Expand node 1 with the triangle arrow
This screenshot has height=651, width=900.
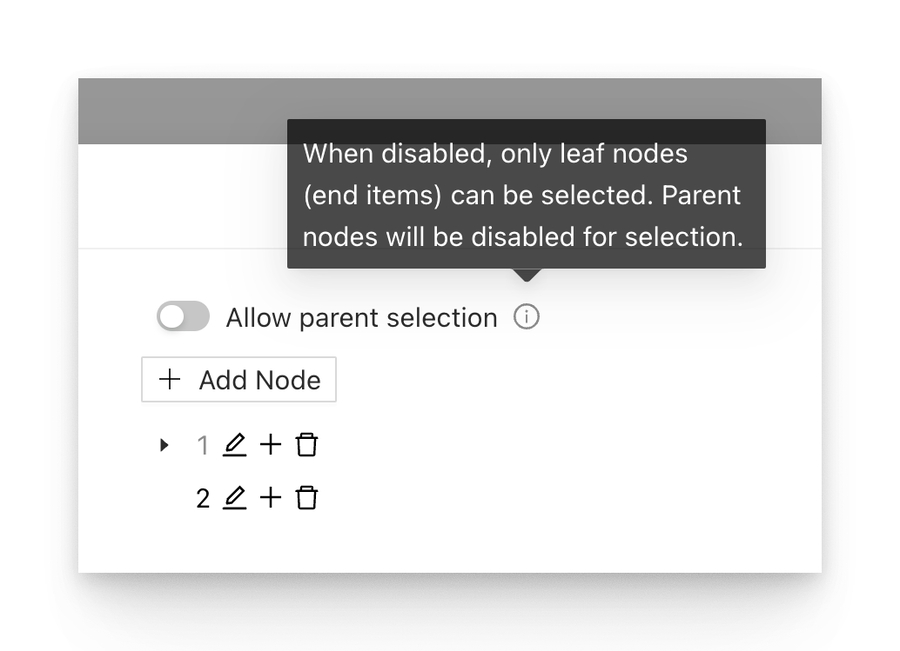[165, 445]
